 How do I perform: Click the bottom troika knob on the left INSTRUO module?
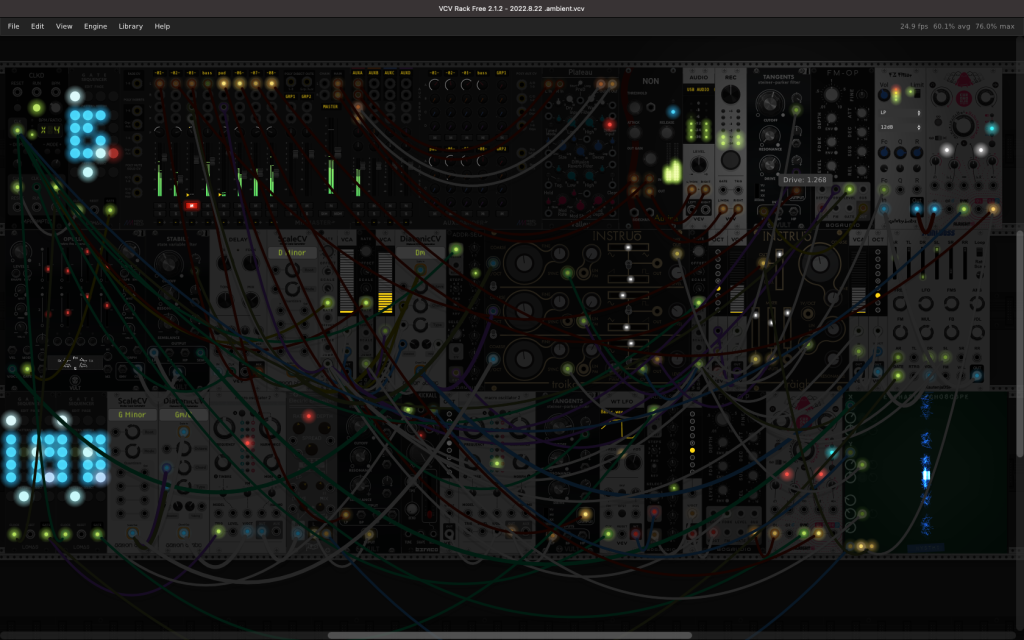[524, 358]
